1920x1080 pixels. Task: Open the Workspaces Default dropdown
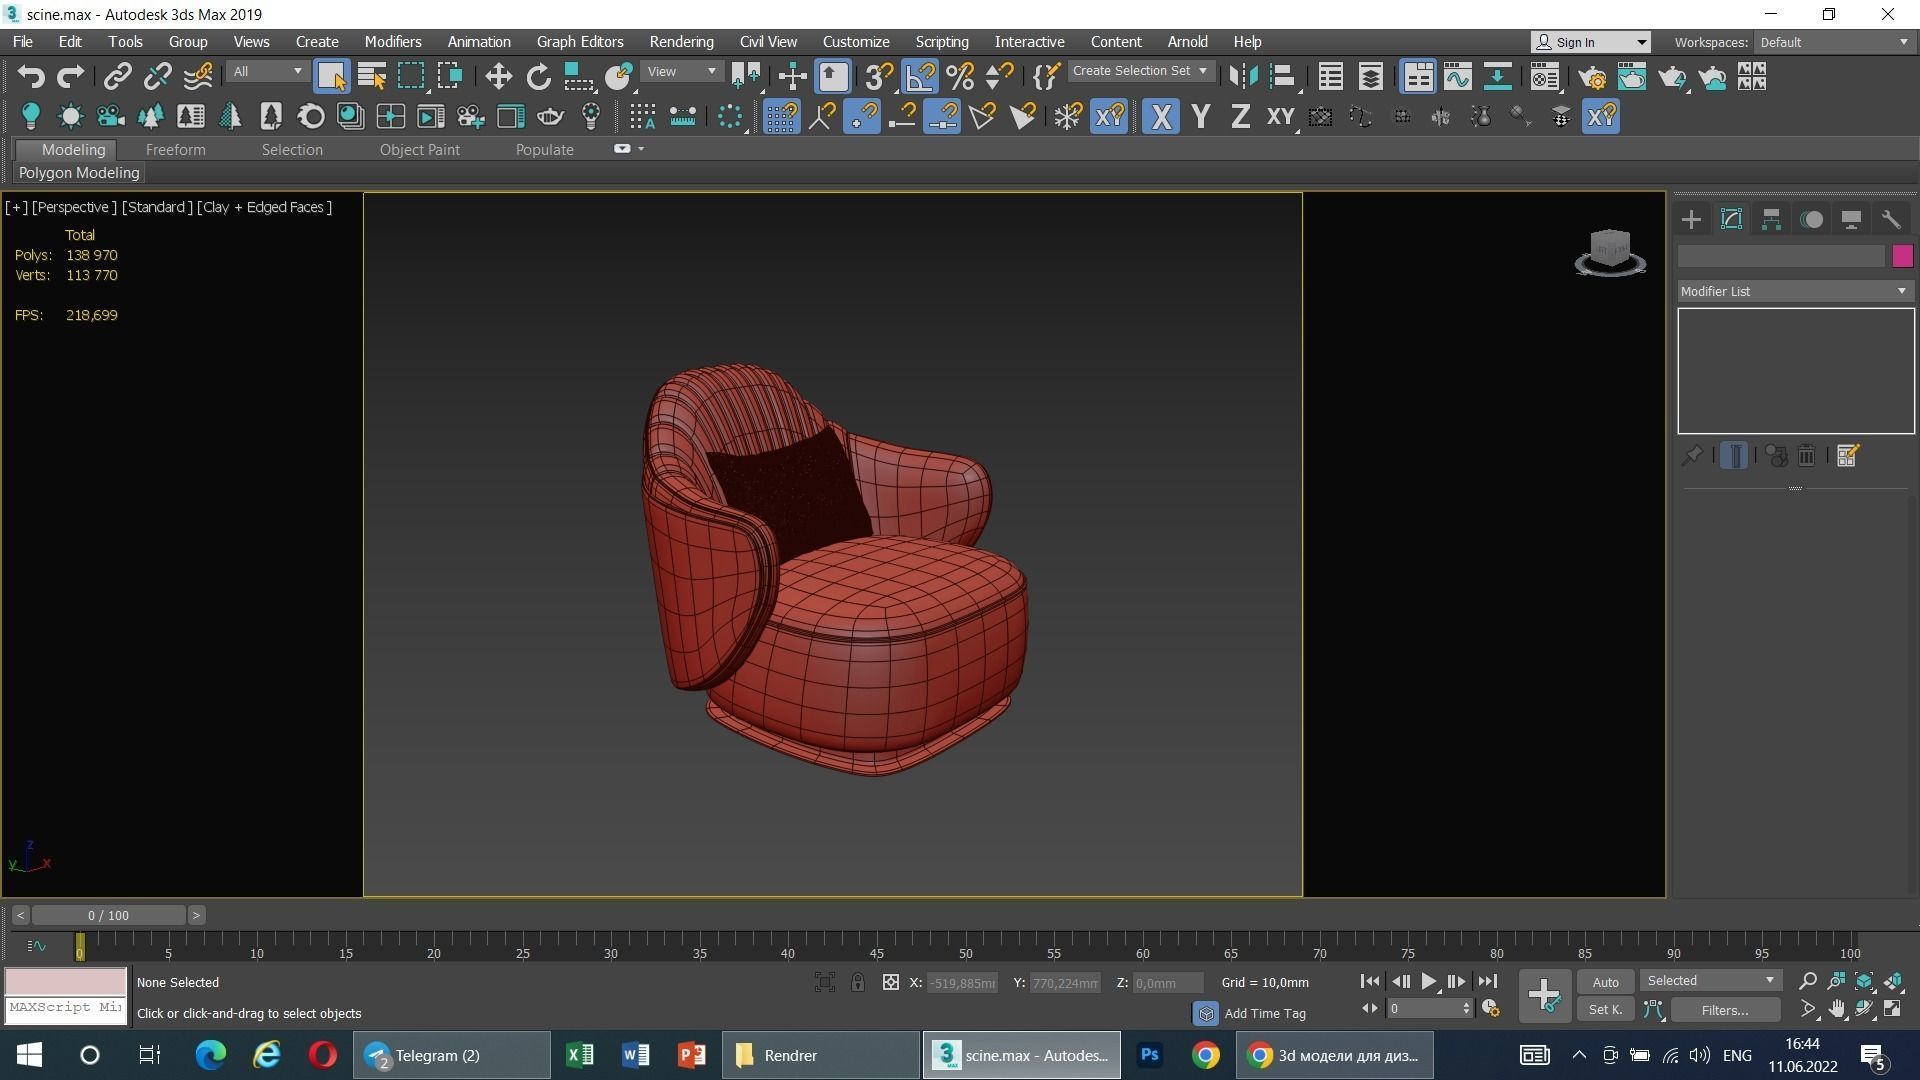click(x=1834, y=42)
